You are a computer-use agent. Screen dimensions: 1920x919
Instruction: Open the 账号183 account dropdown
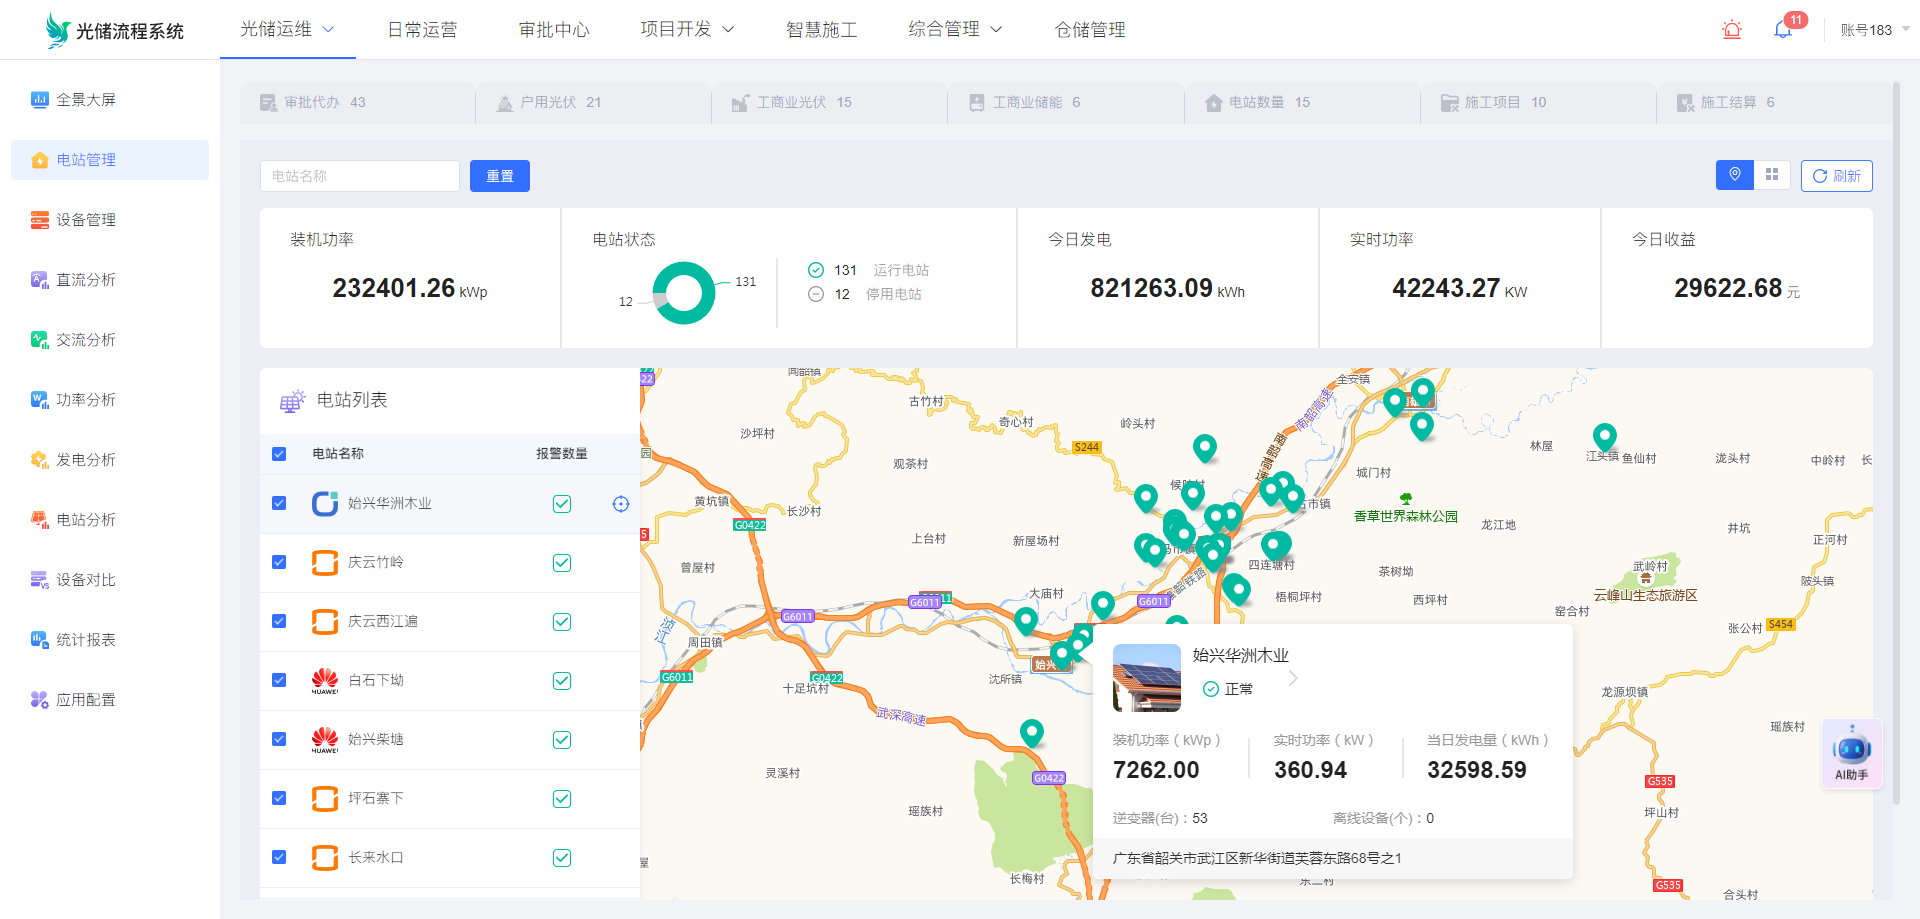click(1875, 30)
